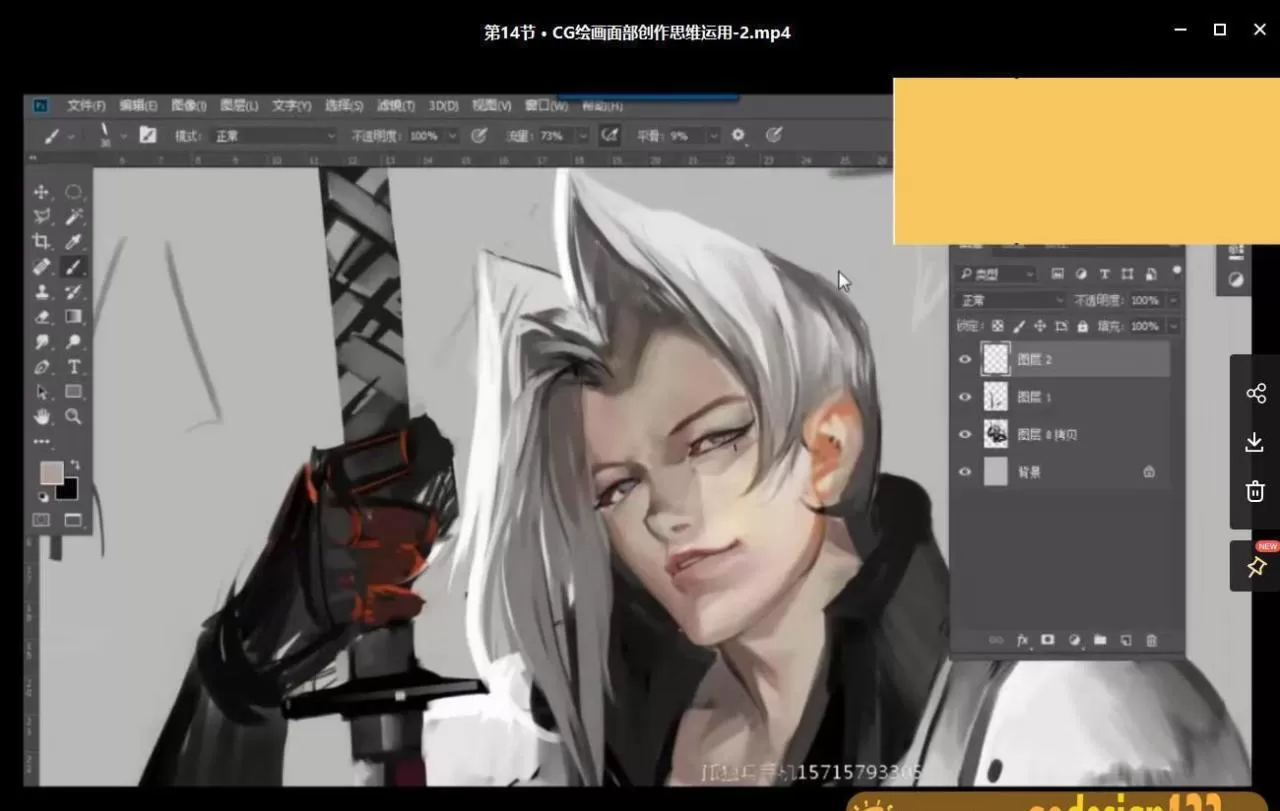This screenshot has width=1280, height=811.
Task: Pick the Eyedropper tool
Action: [73, 242]
